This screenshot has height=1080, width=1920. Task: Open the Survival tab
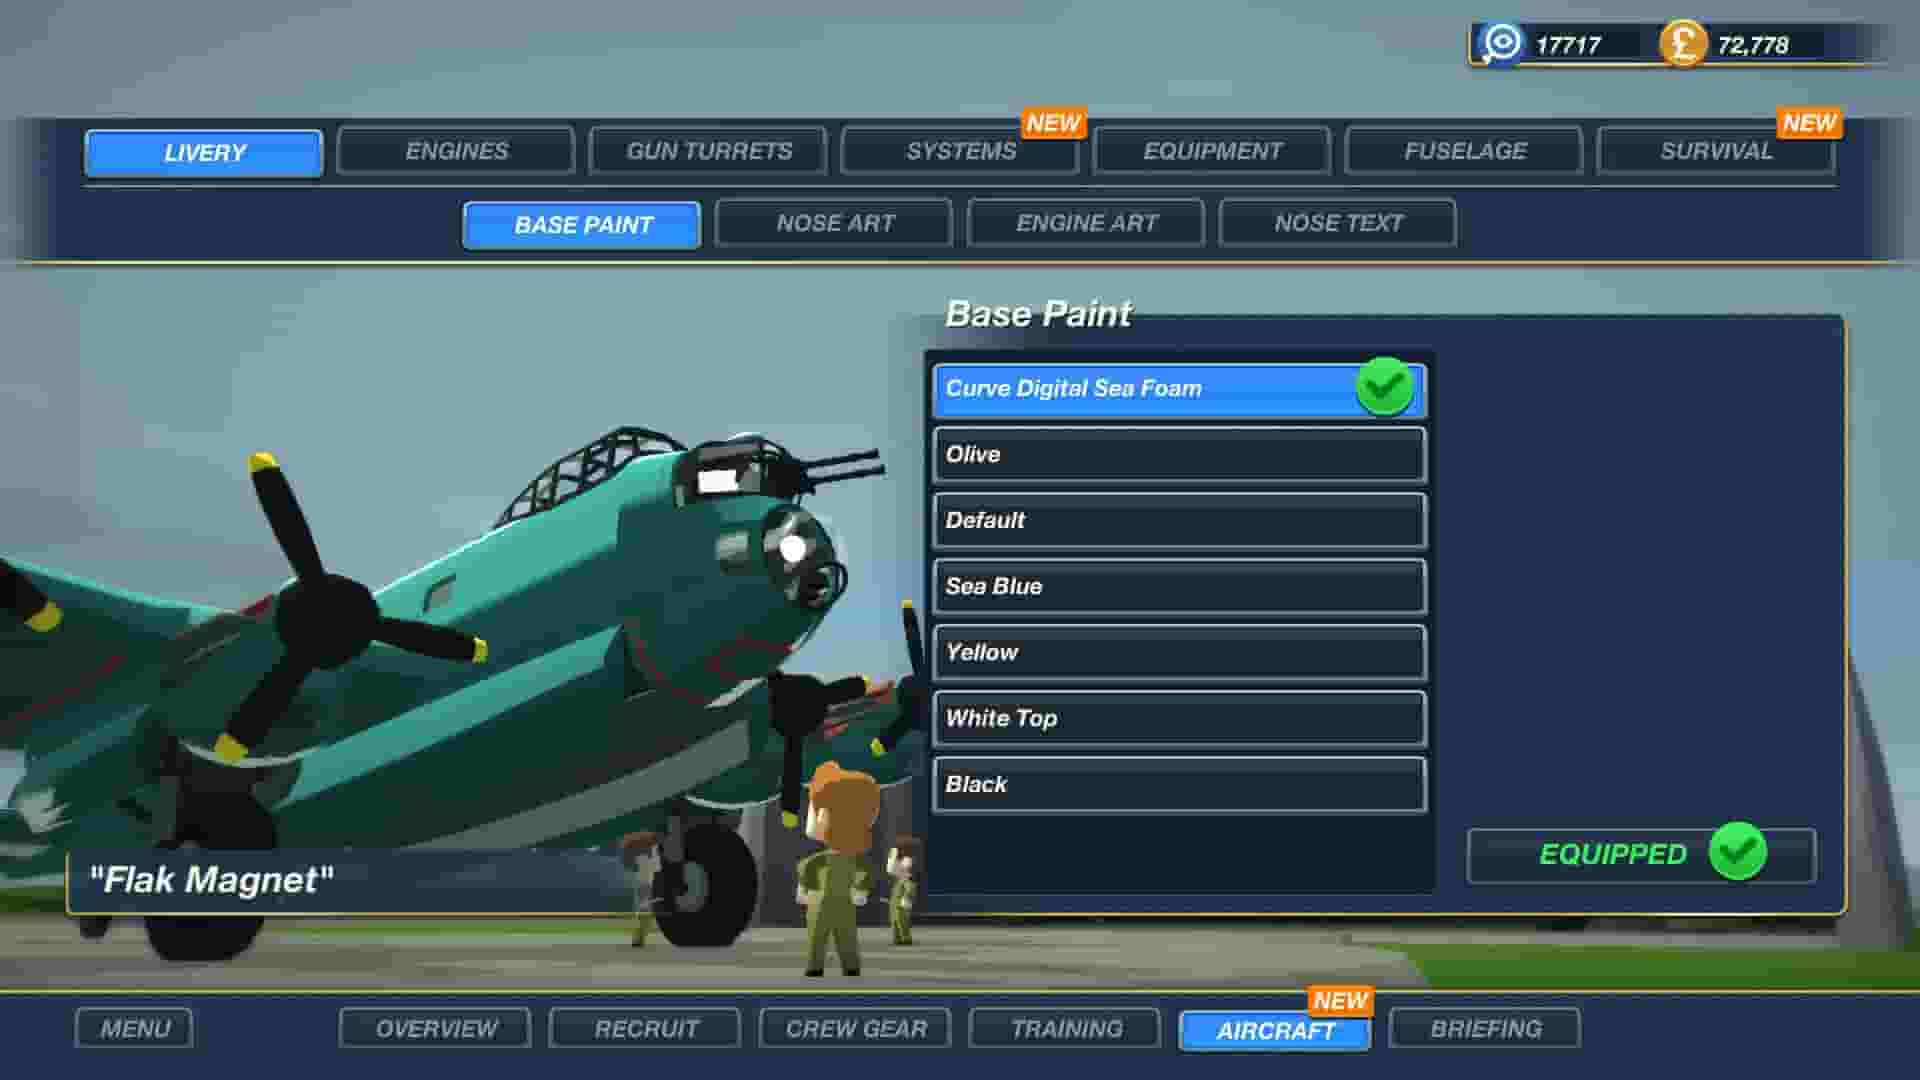click(1716, 151)
